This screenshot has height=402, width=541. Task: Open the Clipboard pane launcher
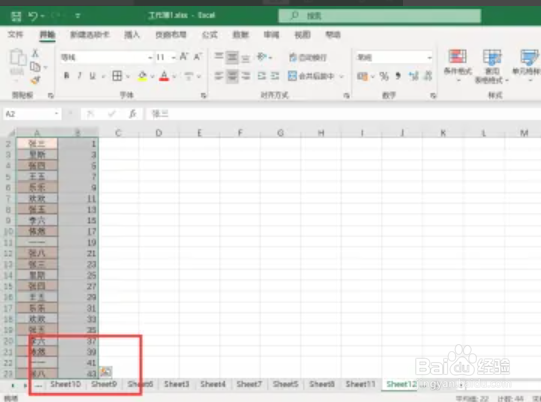point(51,96)
